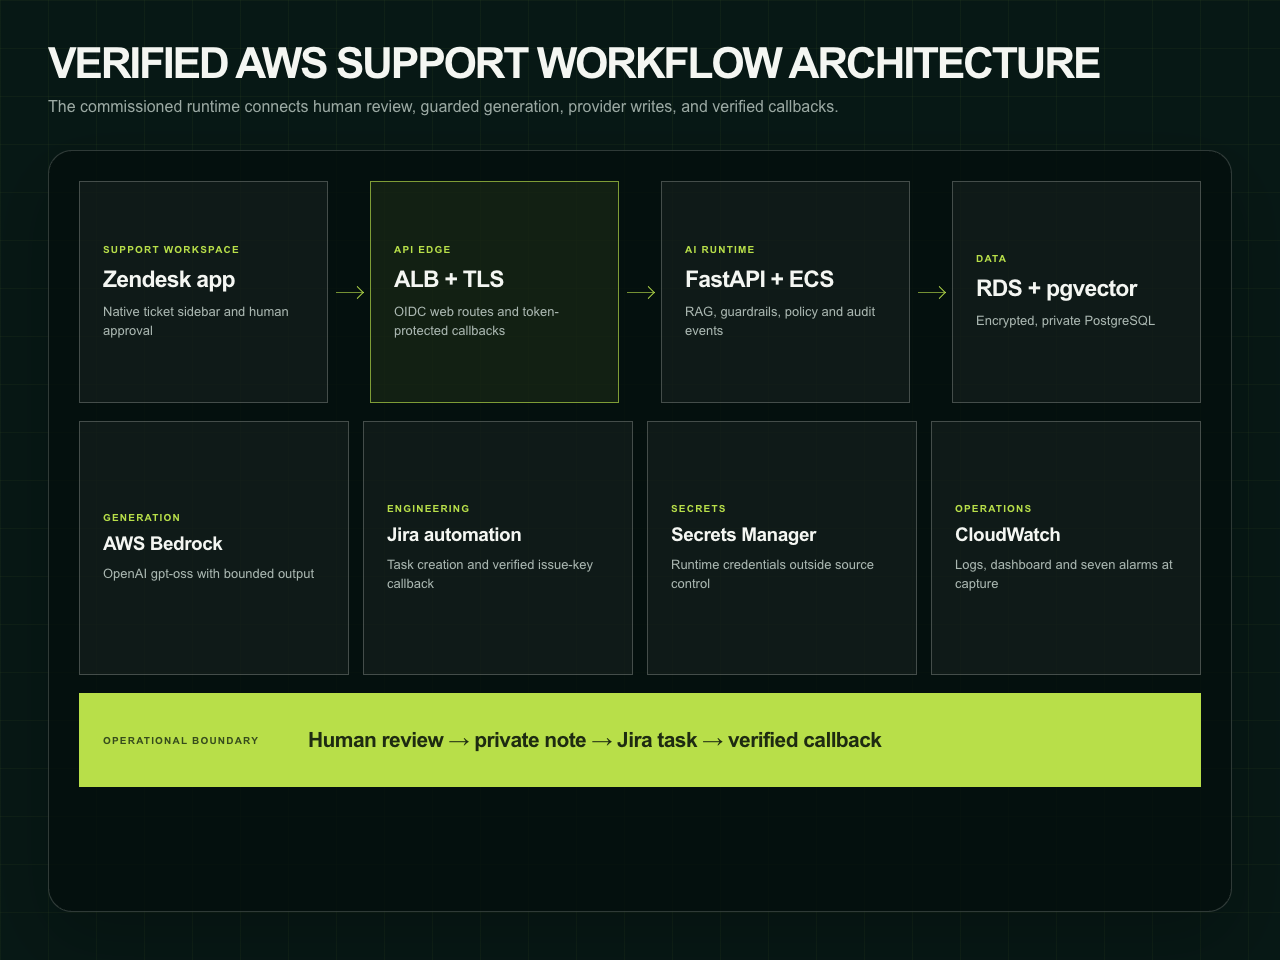1280x960 pixels.
Task: Click the 'ENGINEERING' label
Action: point(428,509)
